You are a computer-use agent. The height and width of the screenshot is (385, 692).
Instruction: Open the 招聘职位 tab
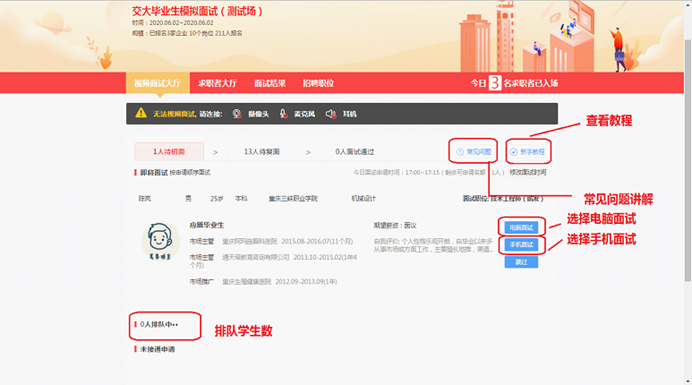318,83
